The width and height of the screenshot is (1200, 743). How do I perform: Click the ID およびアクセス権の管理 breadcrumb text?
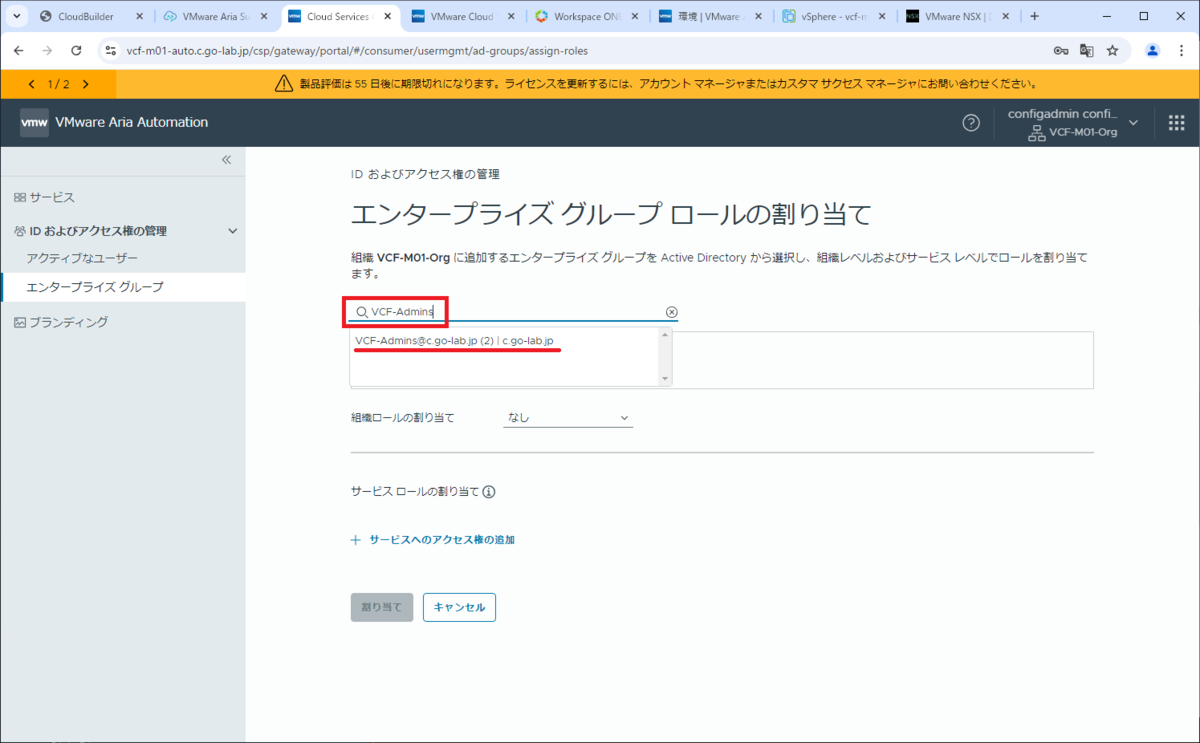(x=425, y=174)
